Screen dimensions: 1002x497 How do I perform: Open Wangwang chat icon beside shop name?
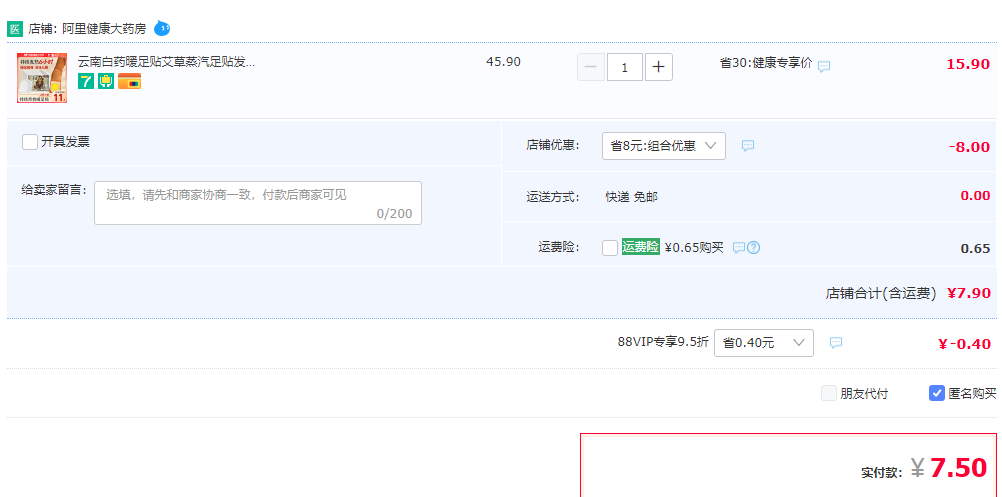point(162,28)
